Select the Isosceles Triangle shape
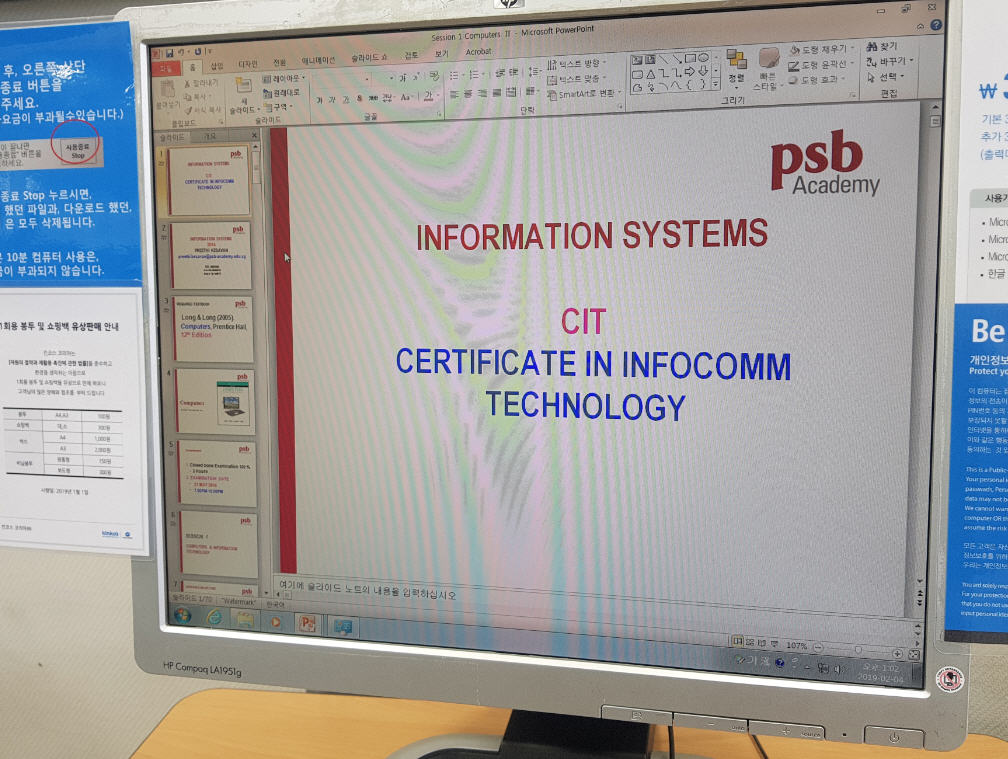The width and height of the screenshot is (1008, 759). pyautogui.click(x=650, y=75)
